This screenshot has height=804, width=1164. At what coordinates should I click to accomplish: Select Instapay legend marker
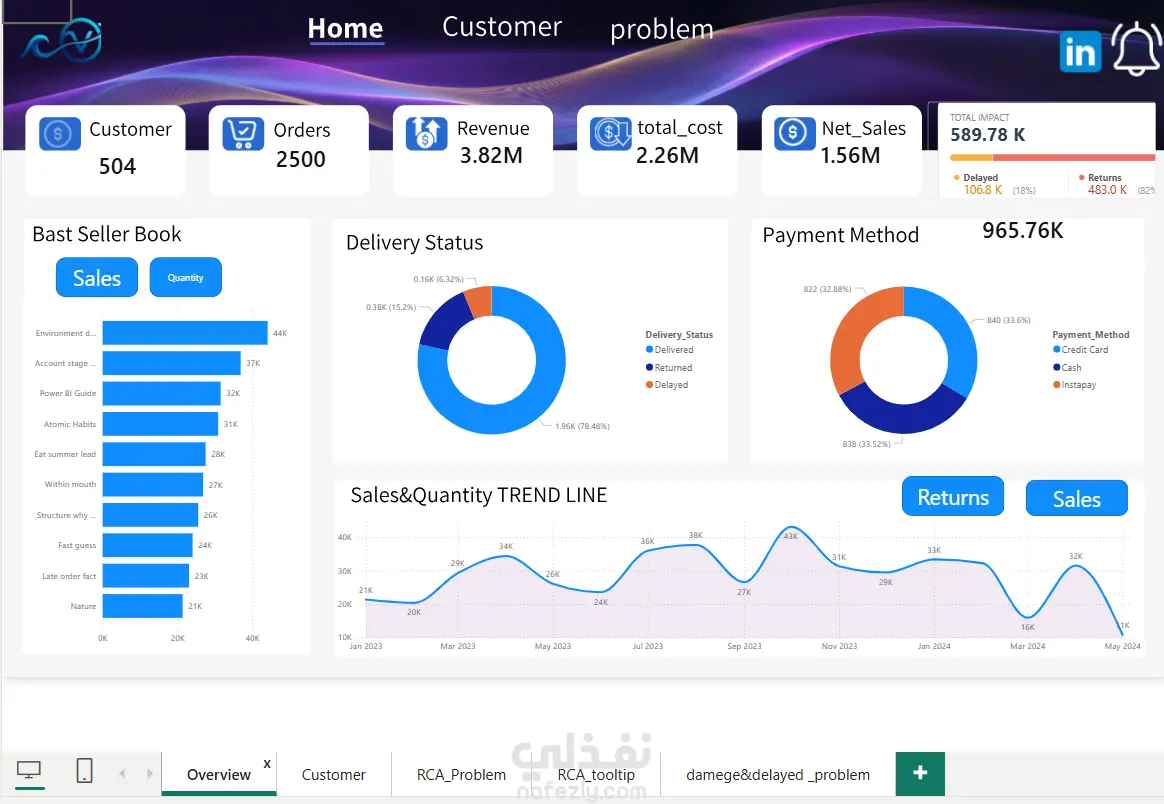pos(1056,385)
